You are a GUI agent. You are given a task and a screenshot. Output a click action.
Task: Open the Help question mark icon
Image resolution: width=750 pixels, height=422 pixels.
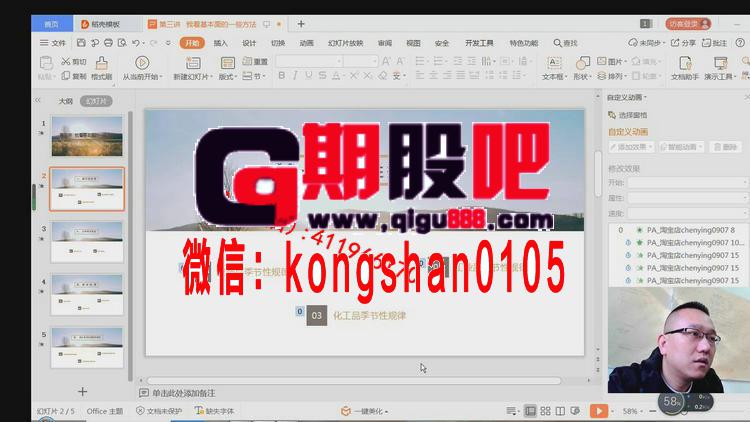739,43
